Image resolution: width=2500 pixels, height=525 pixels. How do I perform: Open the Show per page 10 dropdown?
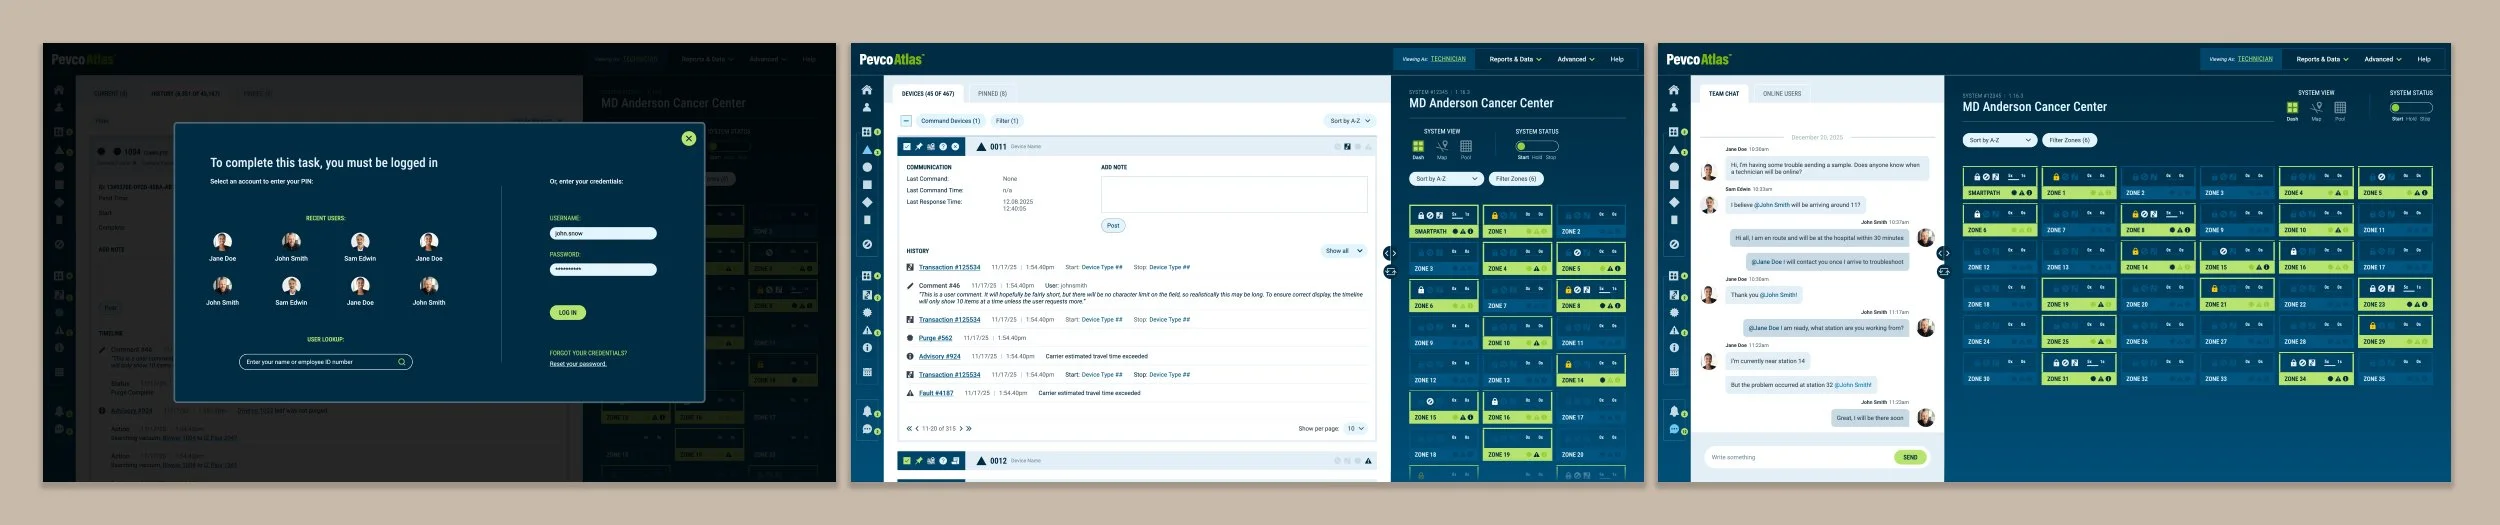(x=1355, y=428)
